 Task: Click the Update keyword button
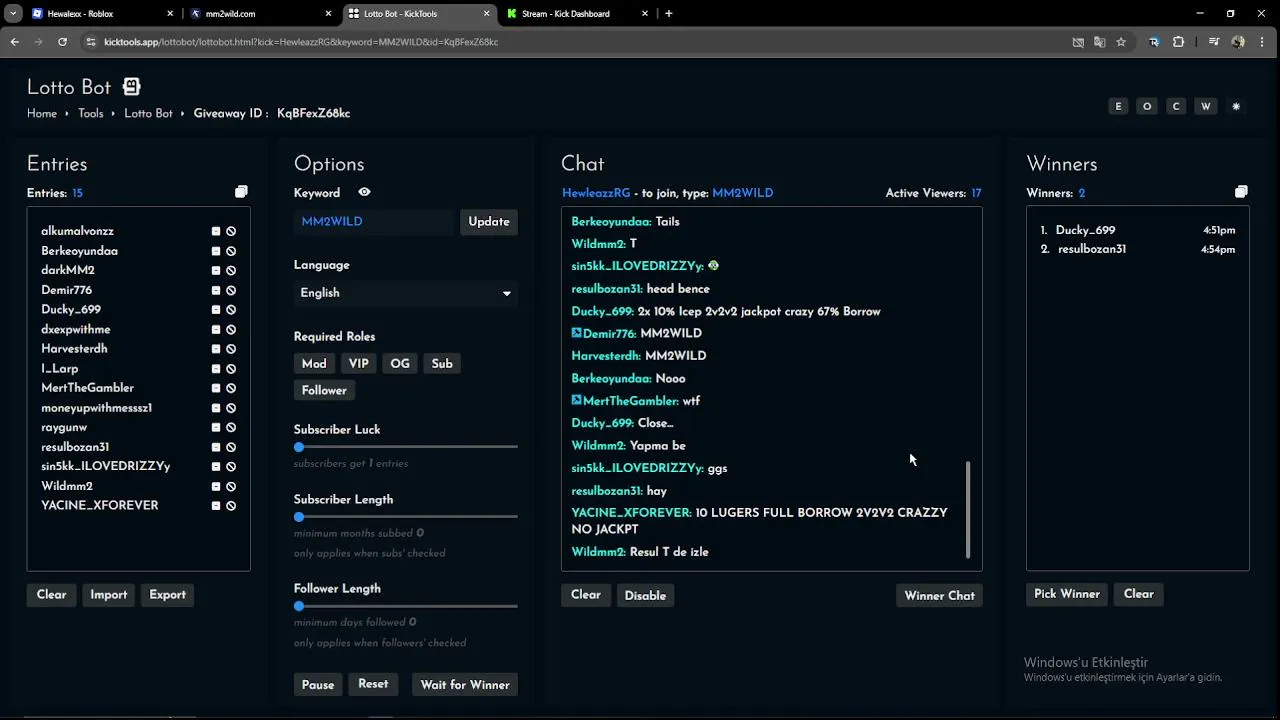[x=489, y=222]
